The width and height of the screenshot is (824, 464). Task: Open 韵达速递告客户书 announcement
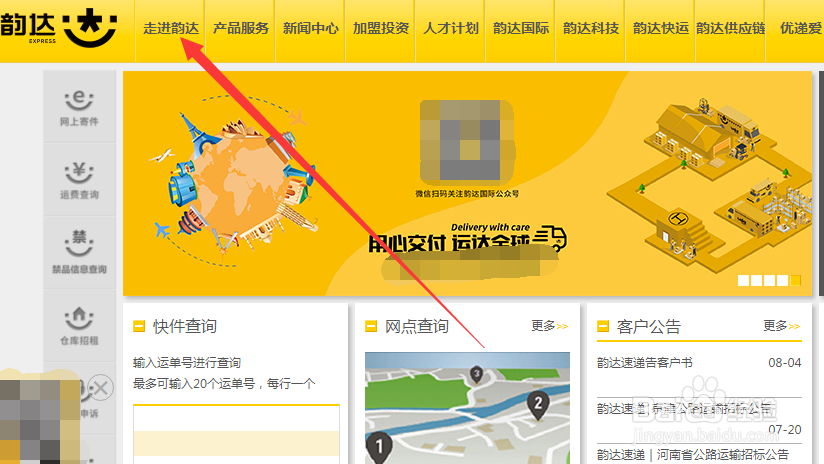645,363
